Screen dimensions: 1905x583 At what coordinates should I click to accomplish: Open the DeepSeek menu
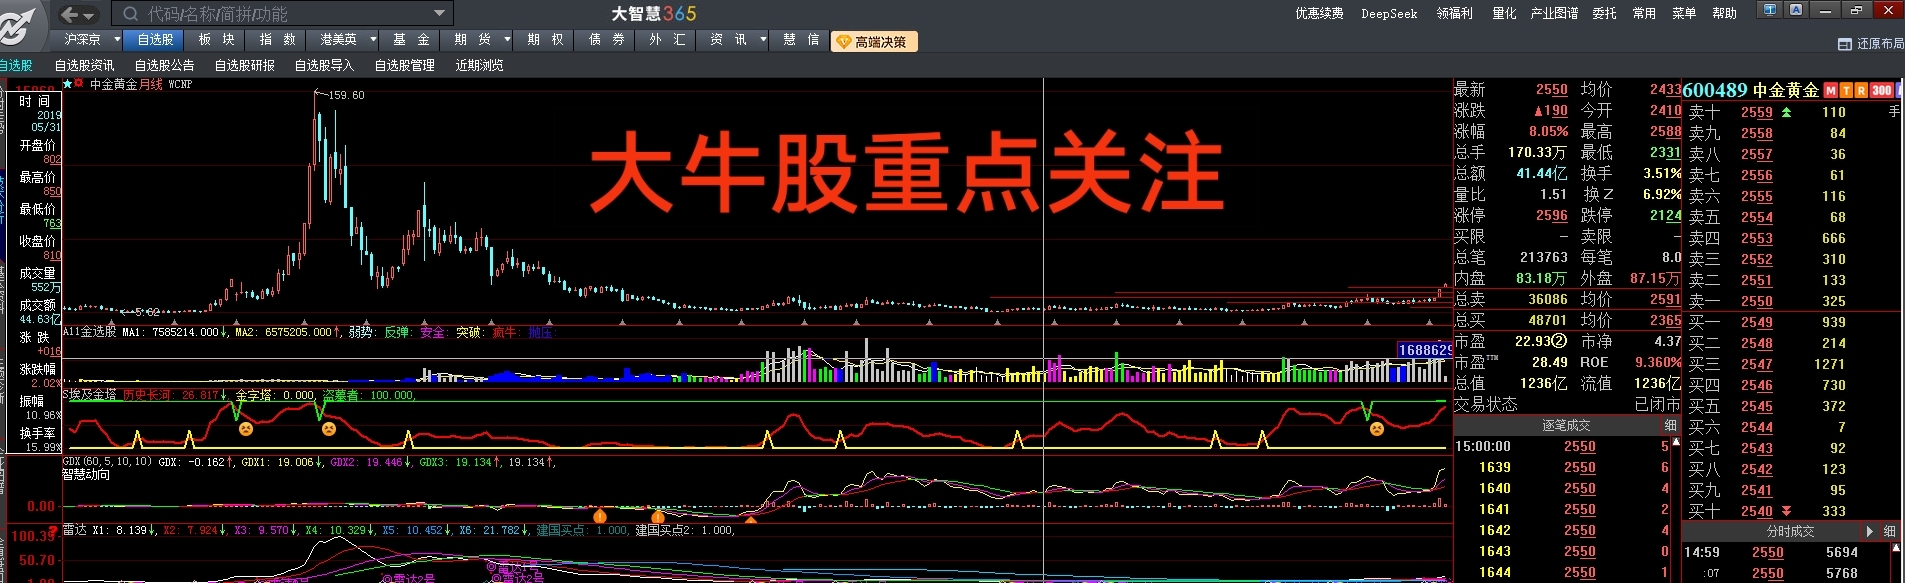[1389, 14]
